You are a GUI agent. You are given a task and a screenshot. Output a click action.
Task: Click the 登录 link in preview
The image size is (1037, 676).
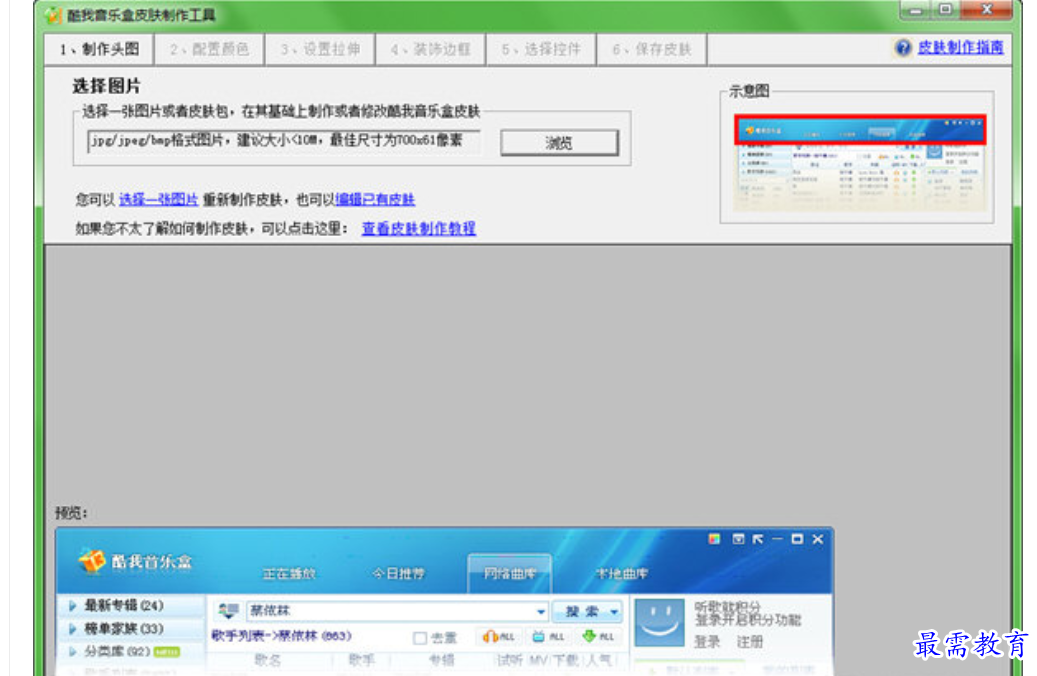point(707,641)
